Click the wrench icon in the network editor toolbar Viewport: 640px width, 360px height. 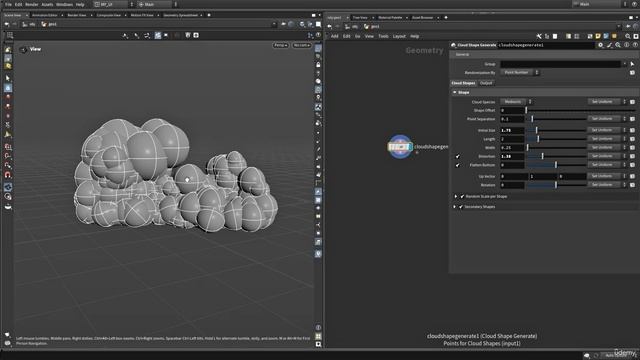[539, 36]
